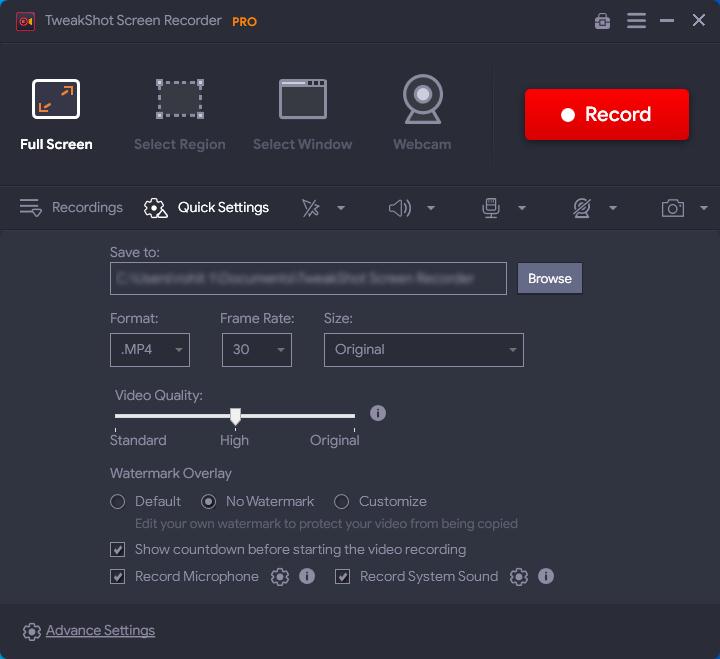Open the Record Microphone gear settings
The width and height of the screenshot is (720, 659).
pos(280,577)
